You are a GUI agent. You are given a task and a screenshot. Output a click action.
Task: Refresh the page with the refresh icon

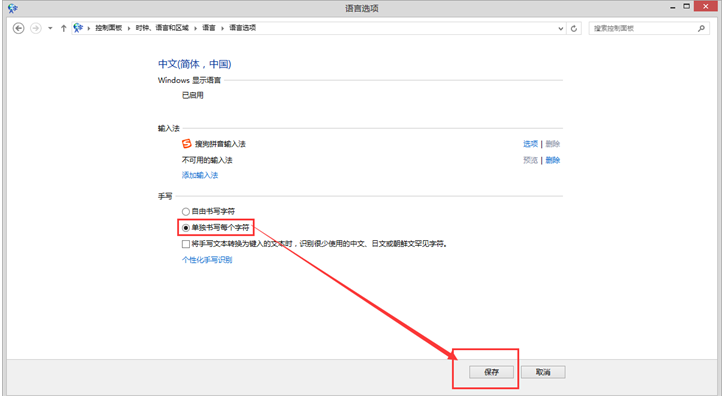point(574,28)
